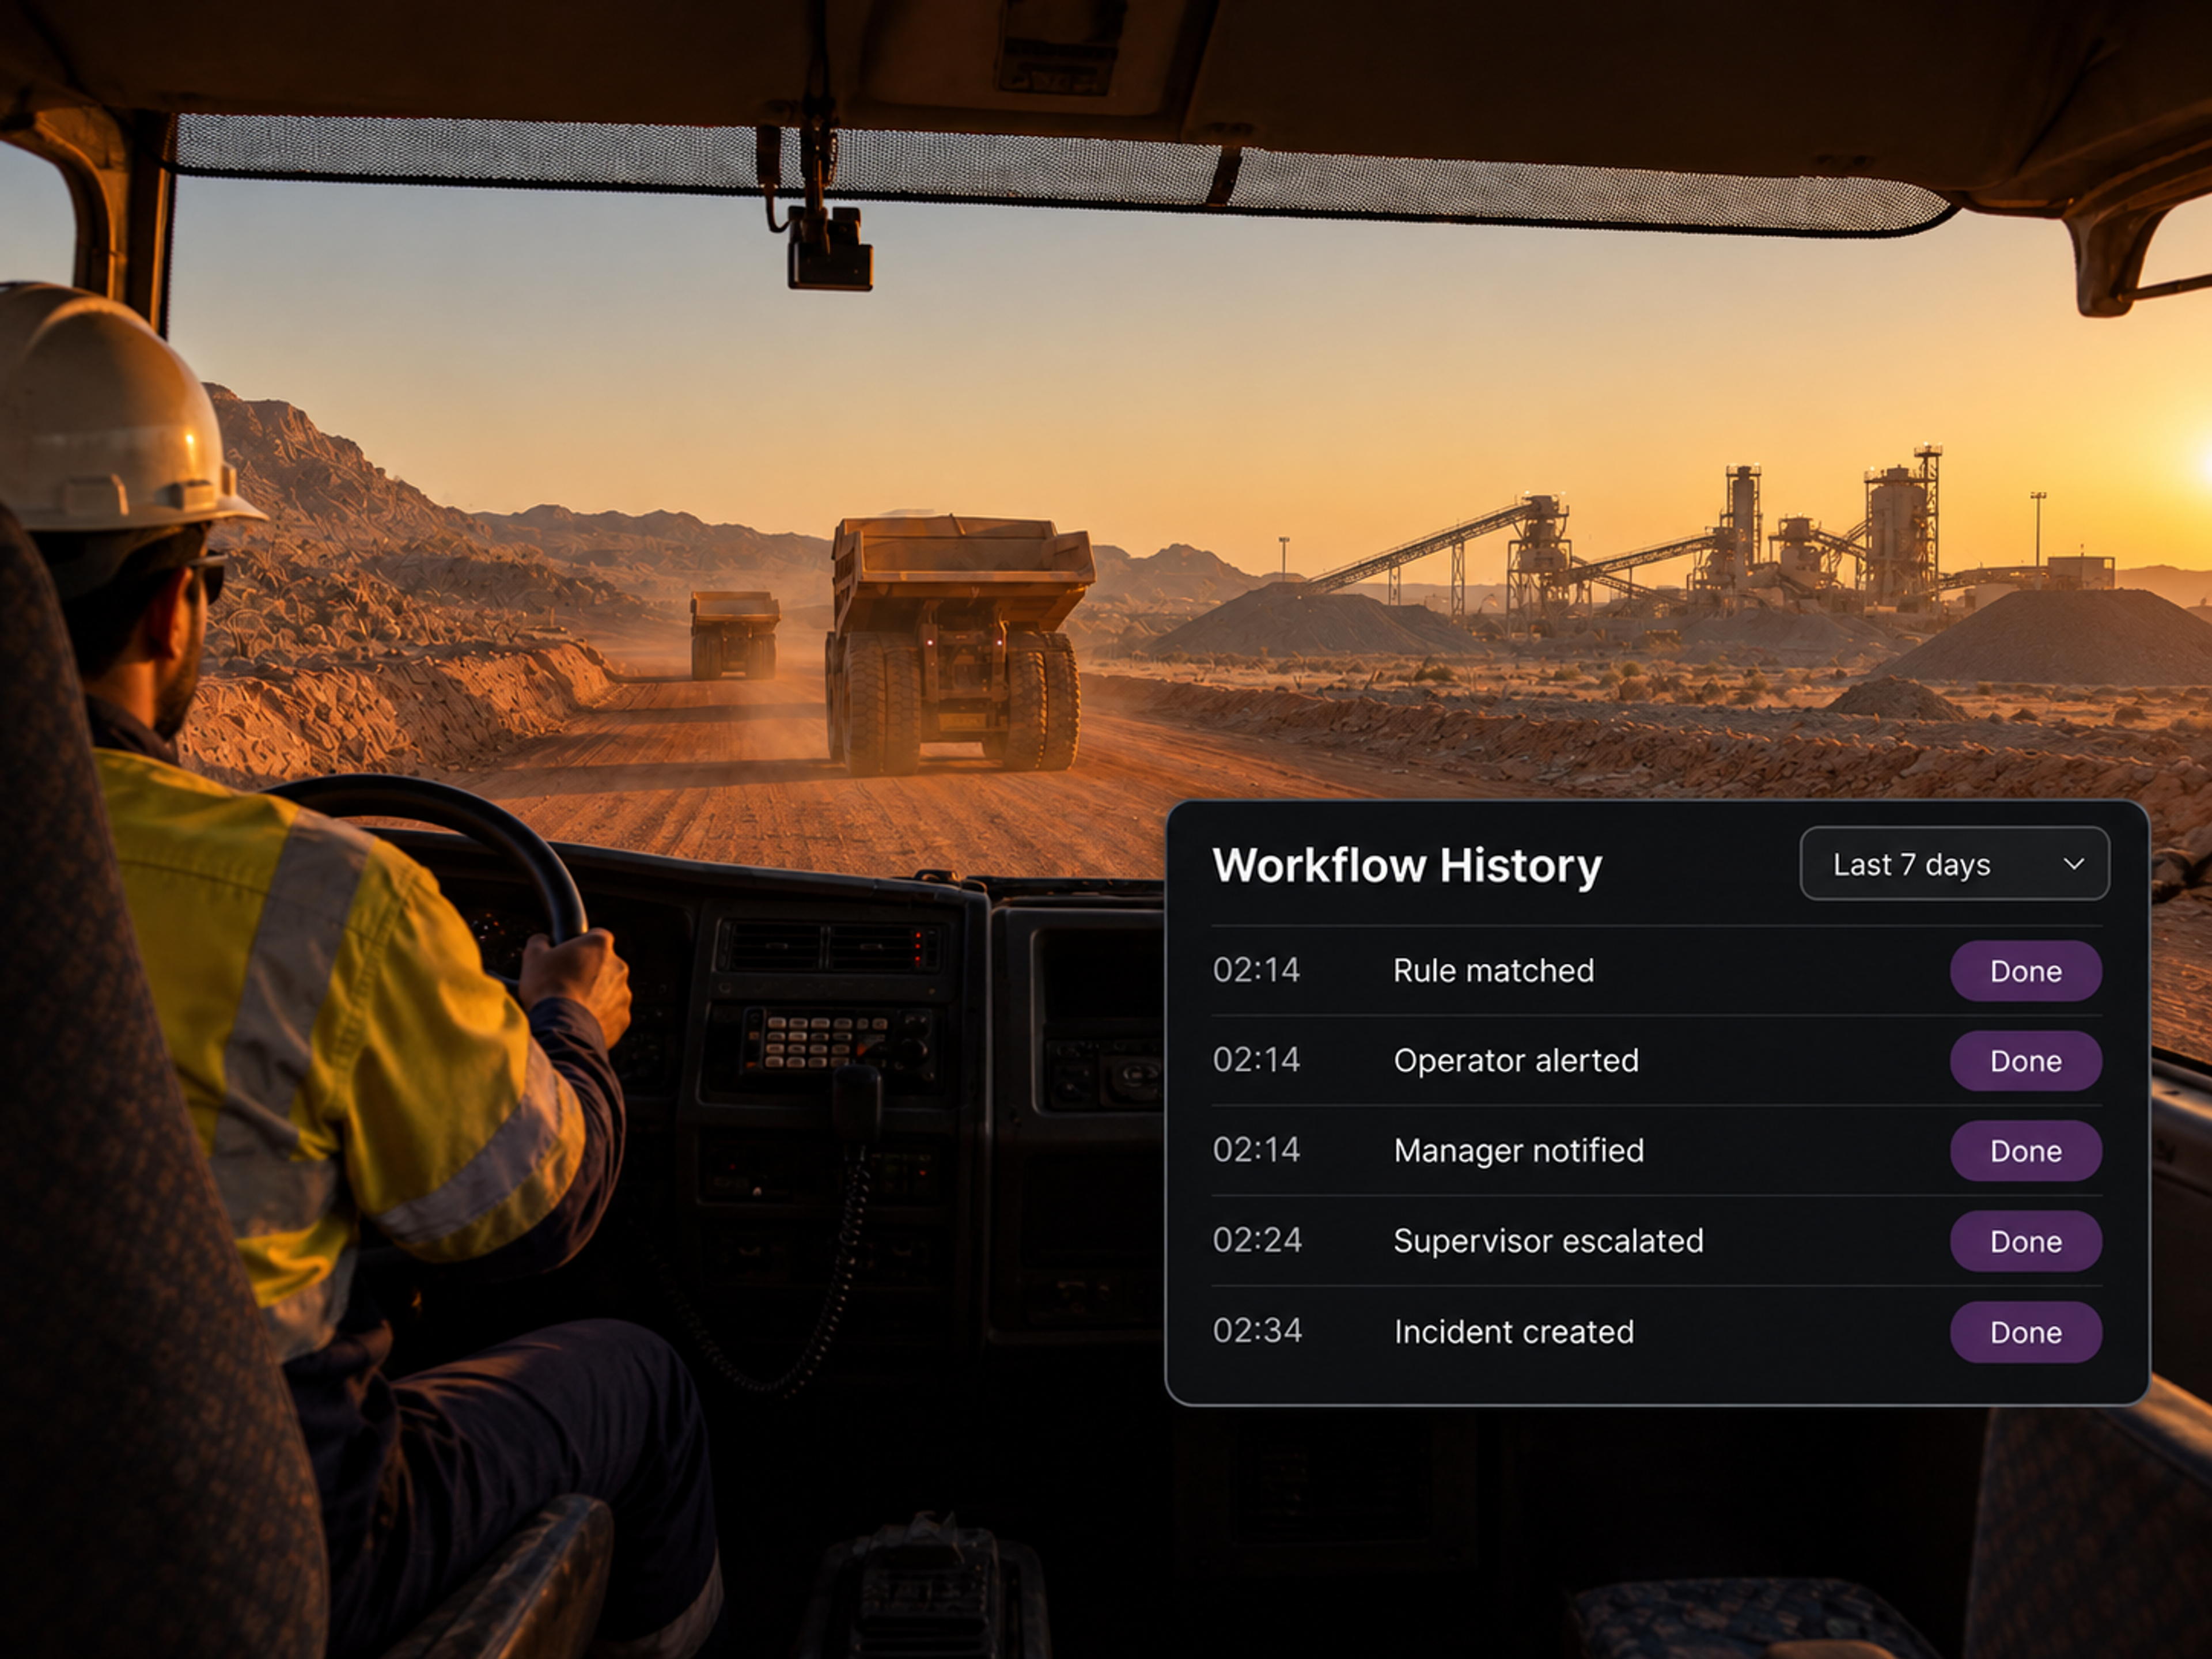Click Done badge for Manager notified

2025,1151
